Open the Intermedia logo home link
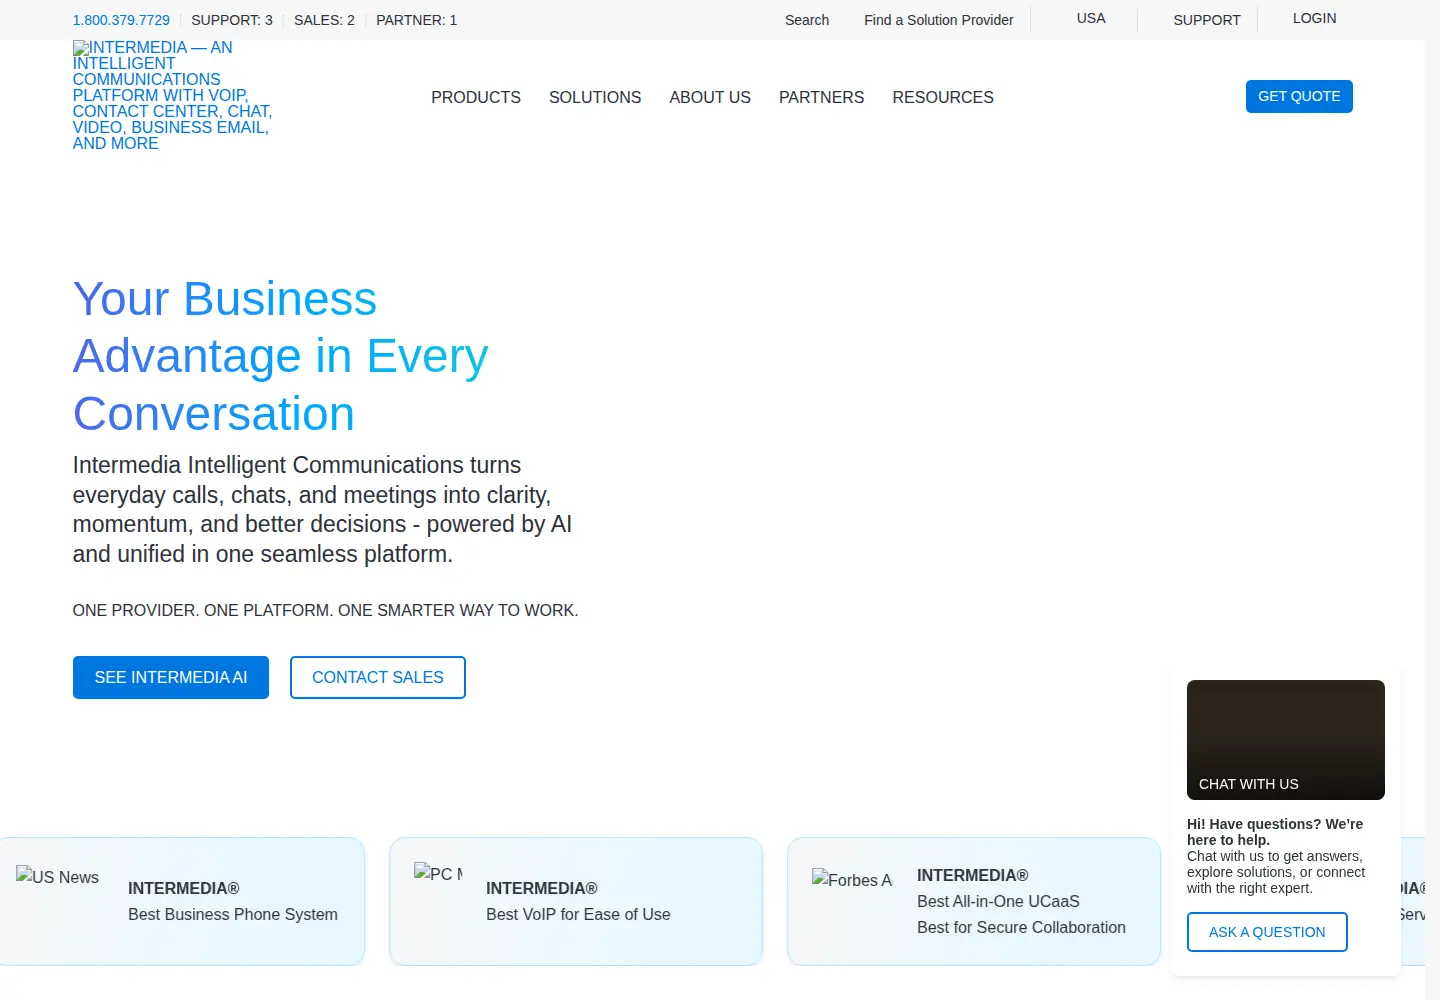Screen dimensions: 1440x1000 coord(172,95)
